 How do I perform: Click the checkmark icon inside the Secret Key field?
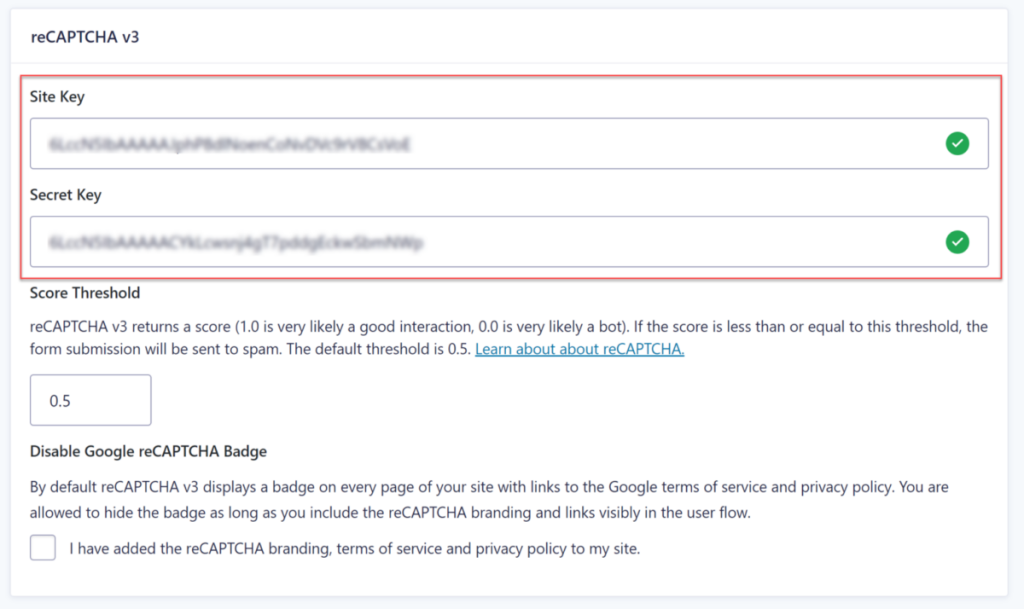[x=957, y=241]
